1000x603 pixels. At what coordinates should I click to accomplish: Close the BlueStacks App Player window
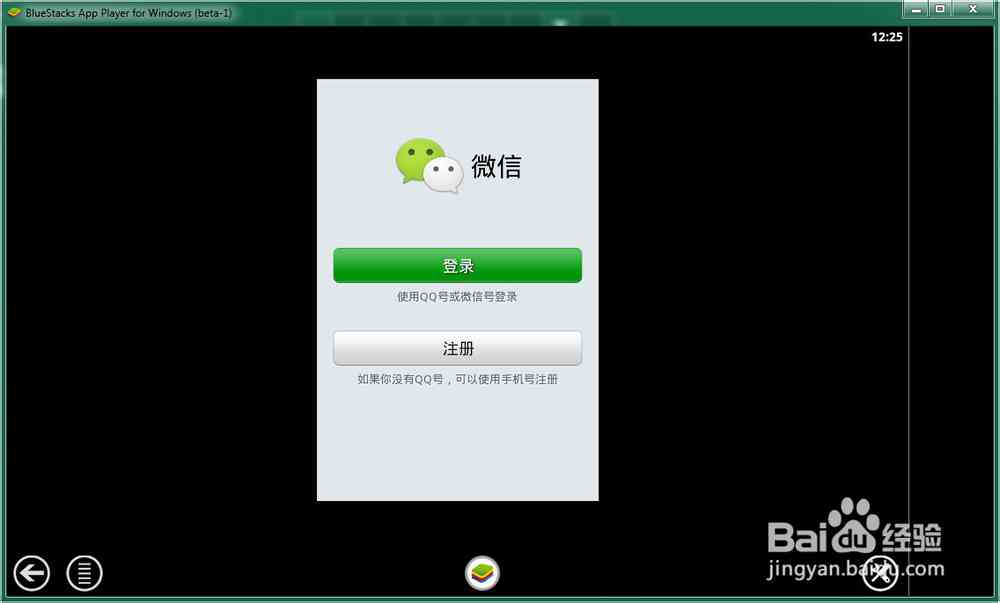(x=973, y=9)
